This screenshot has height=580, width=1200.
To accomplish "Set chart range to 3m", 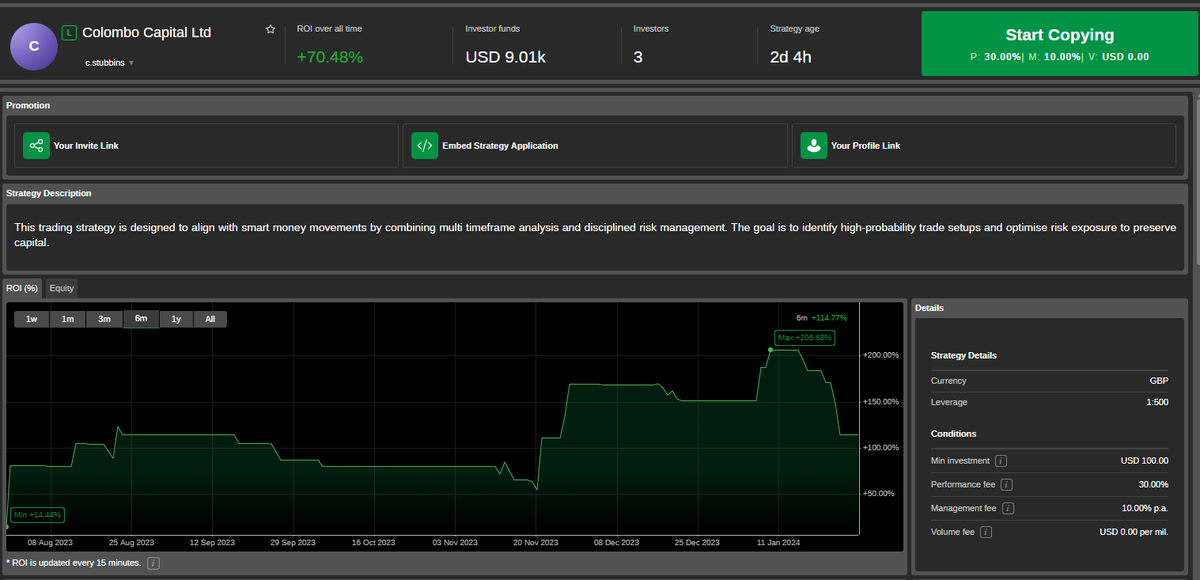I will pyautogui.click(x=104, y=319).
